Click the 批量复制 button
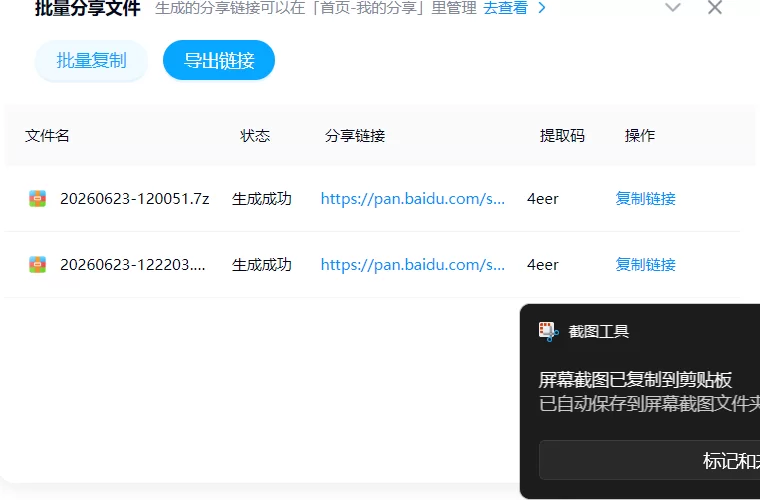The height and width of the screenshot is (500, 760). (x=91, y=61)
